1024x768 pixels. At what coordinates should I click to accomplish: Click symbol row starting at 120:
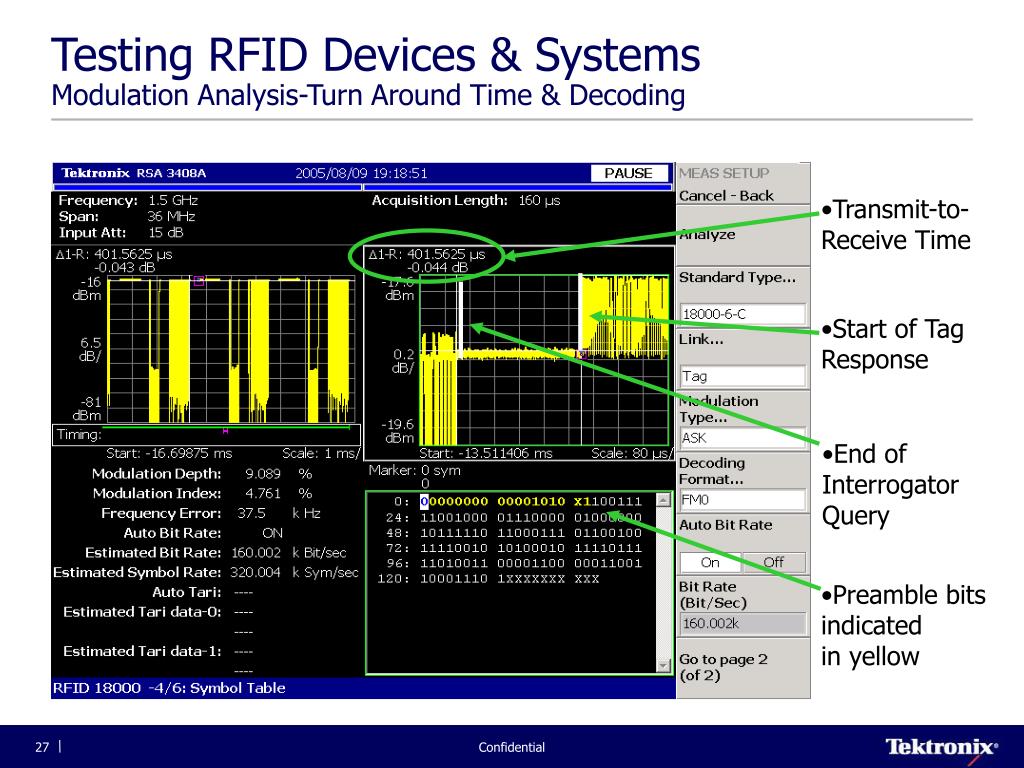coord(490,579)
